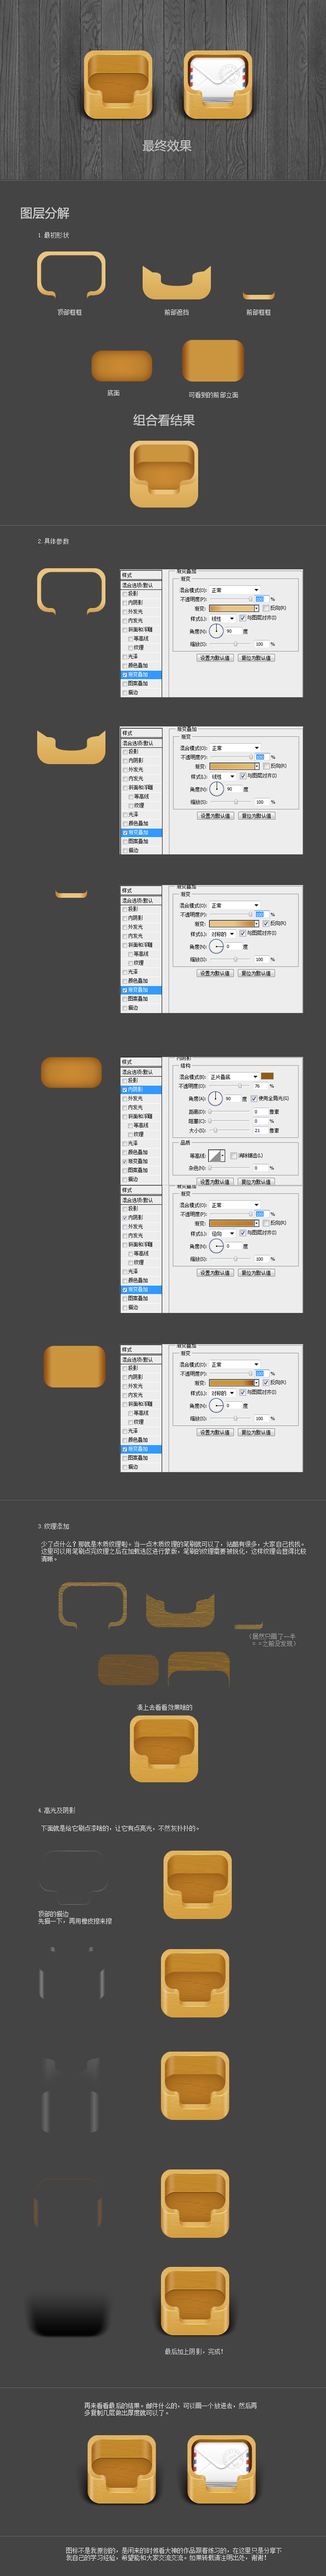Click the angle dial in the 内阴影 settings panel
Screen dimensions: 326x2576
[215, 1098]
